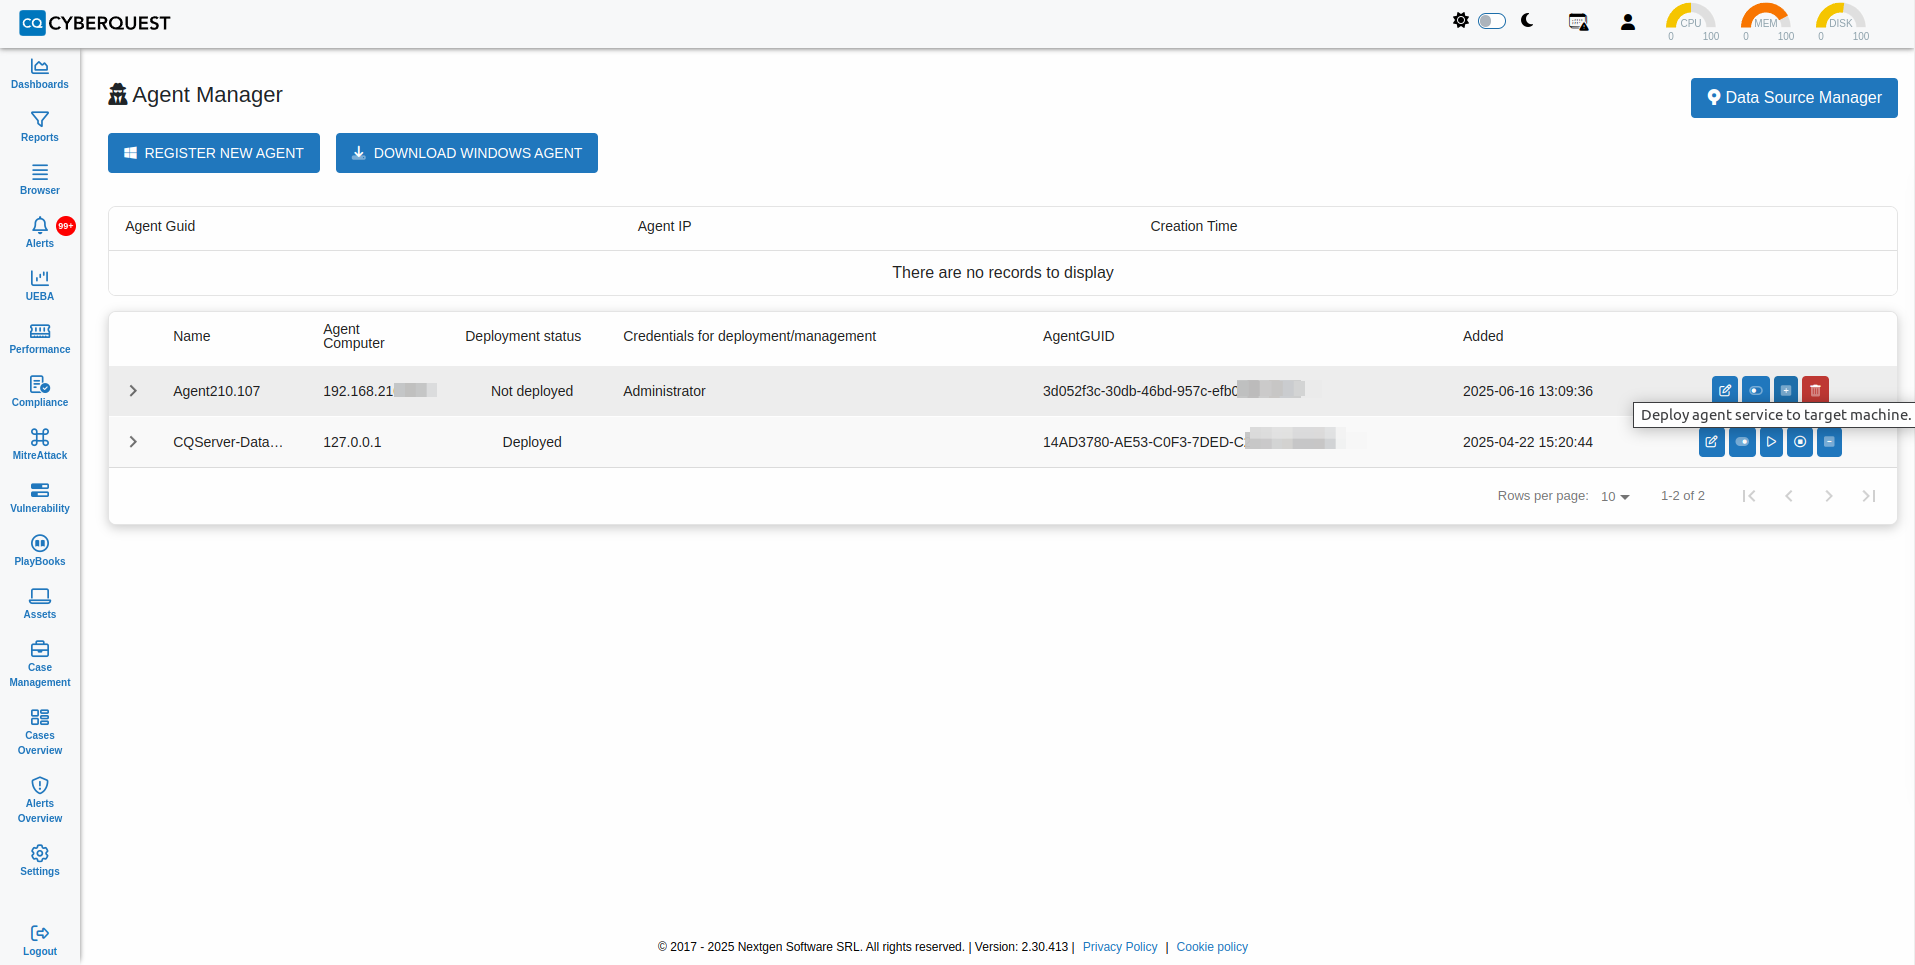
Task: Click the minus icon on the CQServer-Data row
Action: point(1829,442)
